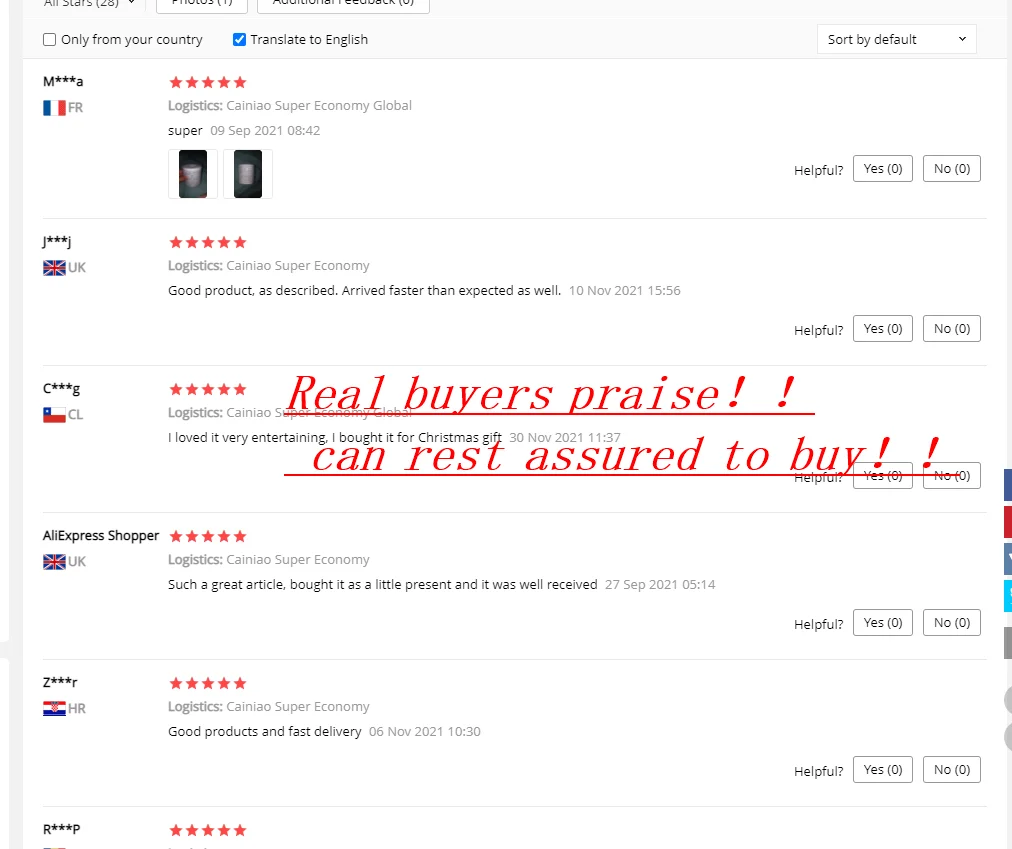The width and height of the screenshot is (1012, 849).
Task: Vote No on Z***r's review
Action: 952,770
